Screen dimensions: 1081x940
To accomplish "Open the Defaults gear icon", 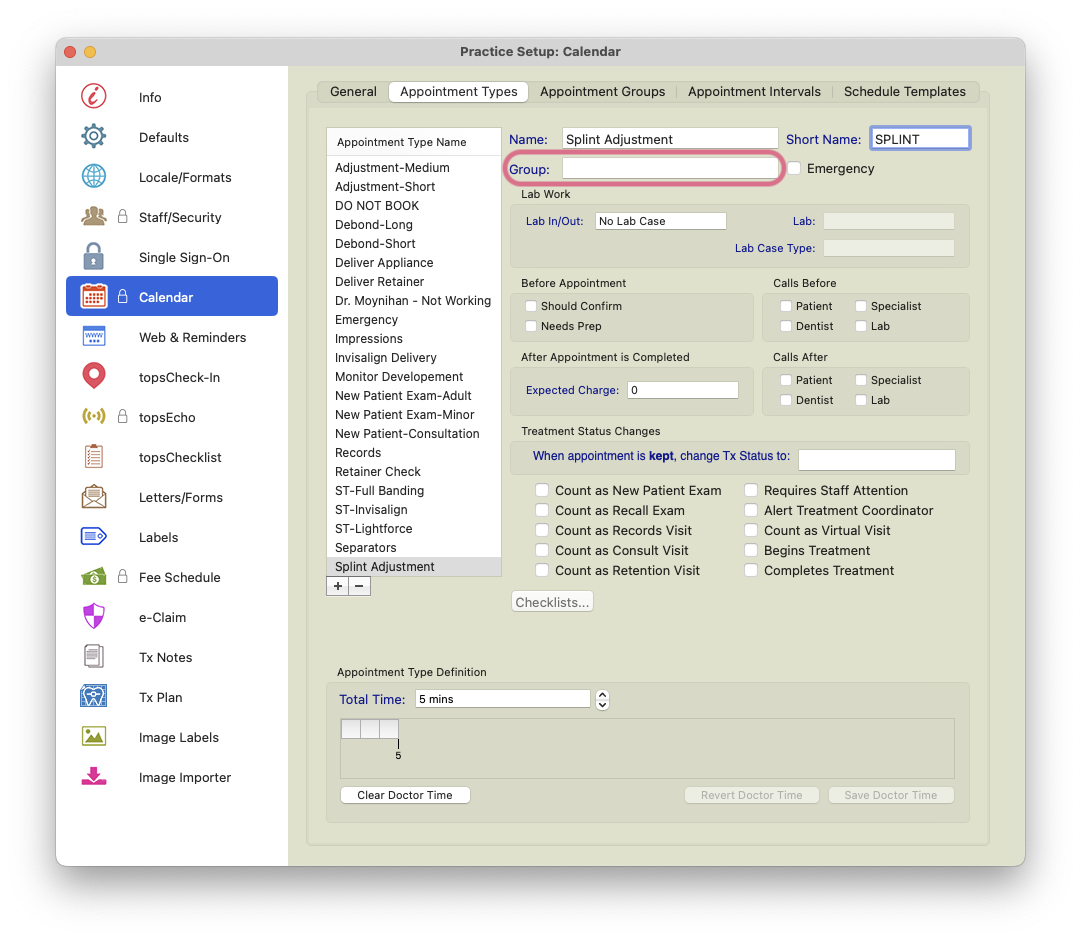I will [94, 136].
